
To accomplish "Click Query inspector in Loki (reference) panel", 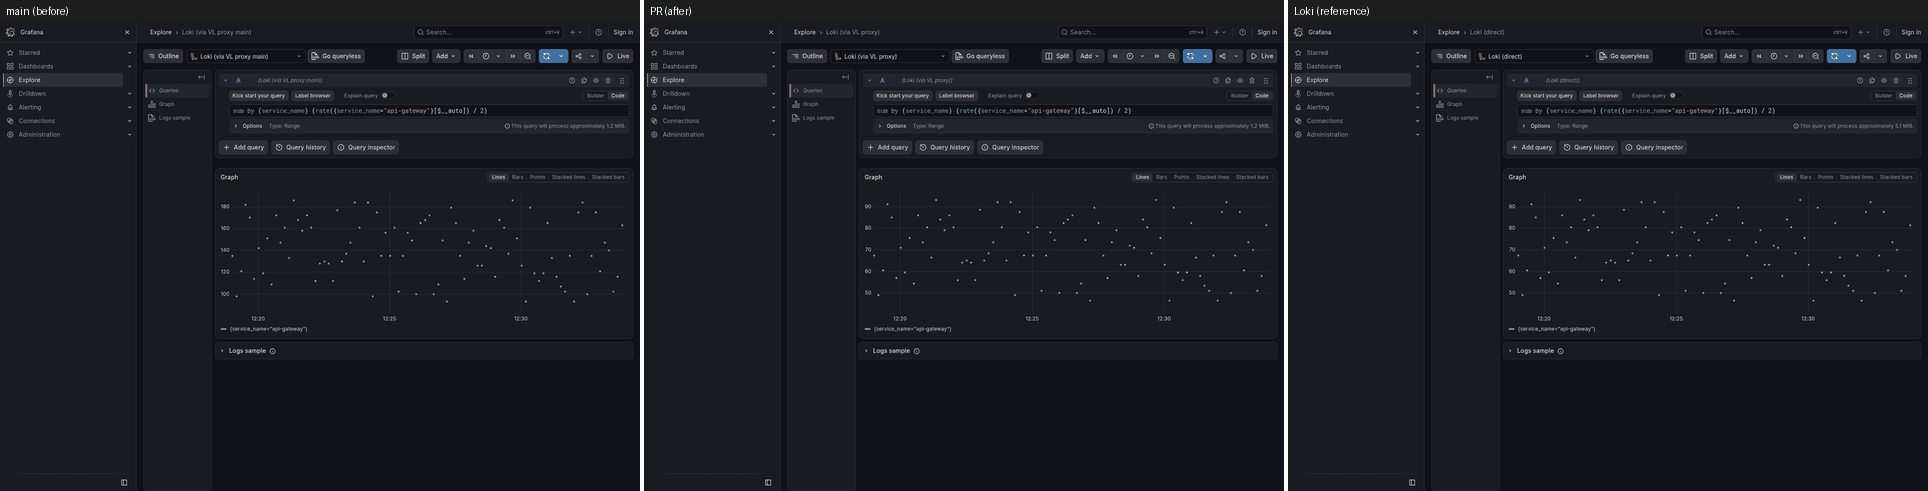I will tap(1654, 147).
